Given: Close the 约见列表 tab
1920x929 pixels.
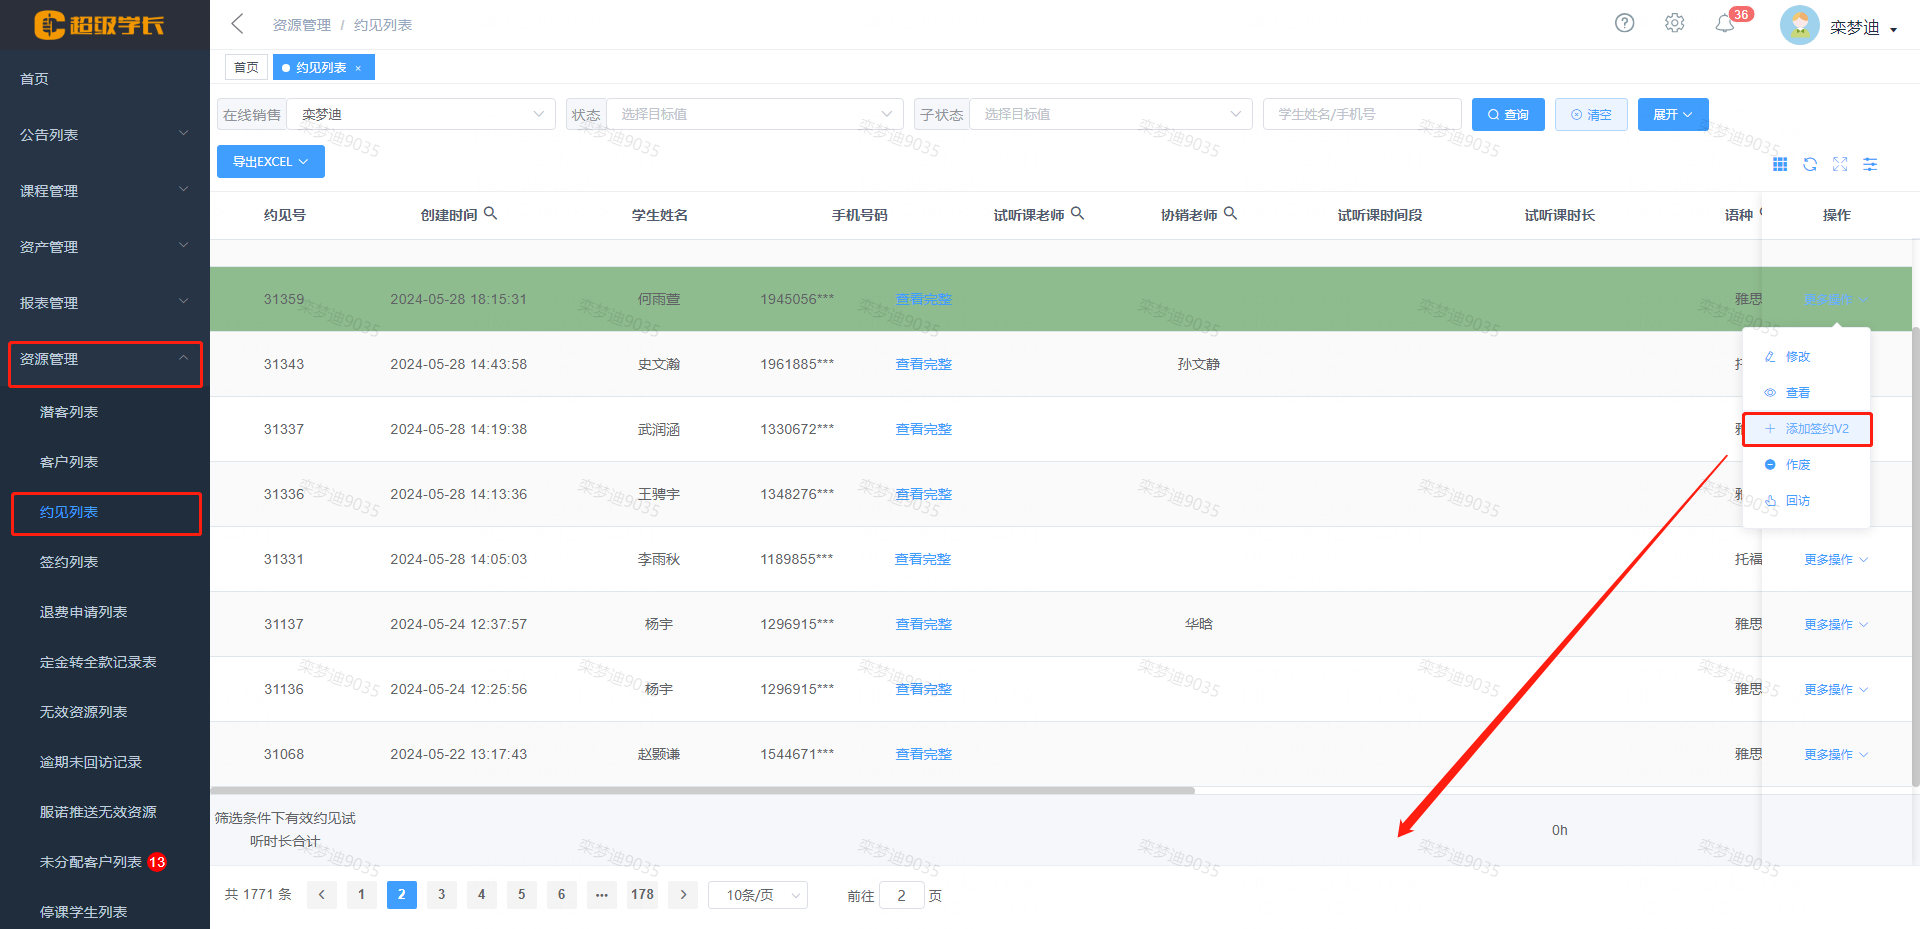Looking at the screenshot, I should pyautogui.click(x=358, y=68).
